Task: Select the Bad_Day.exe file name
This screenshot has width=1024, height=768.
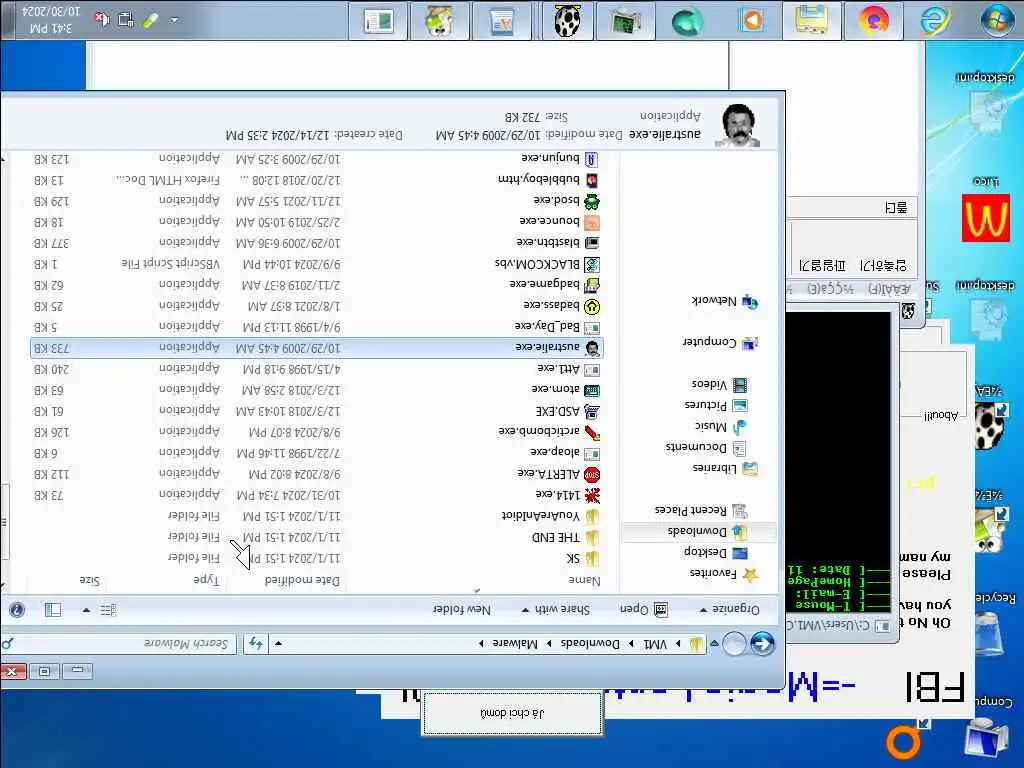Action: (x=547, y=325)
